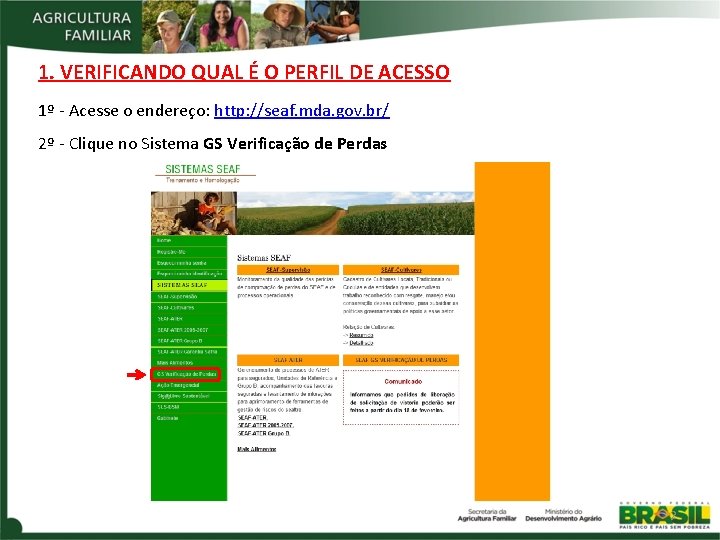Open the http://seaf.mda.gov.br/ hyperlink
Screen dimensions: 720x540
click(x=302, y=111)
